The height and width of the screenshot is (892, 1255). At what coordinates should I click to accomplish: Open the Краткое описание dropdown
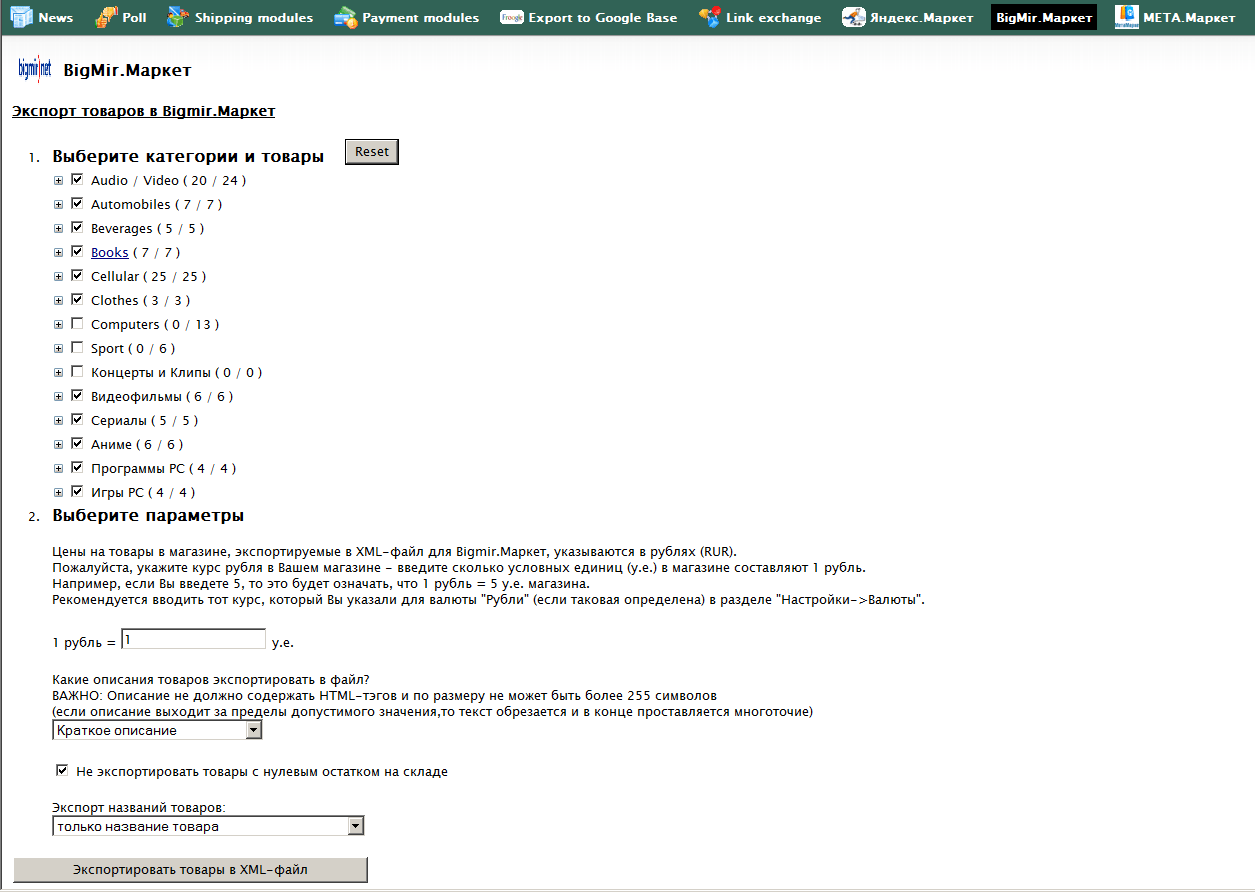(x=157, y=731)
